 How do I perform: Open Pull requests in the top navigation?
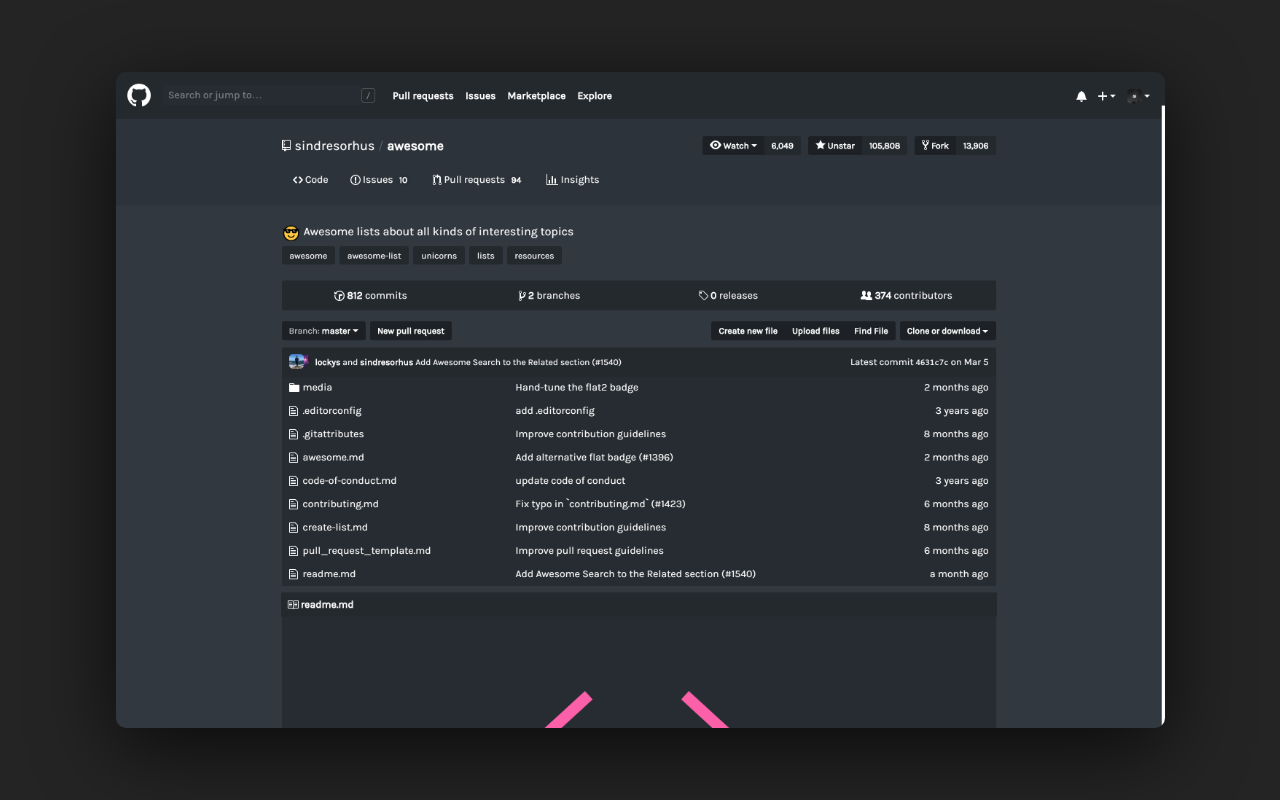[423, 96]
